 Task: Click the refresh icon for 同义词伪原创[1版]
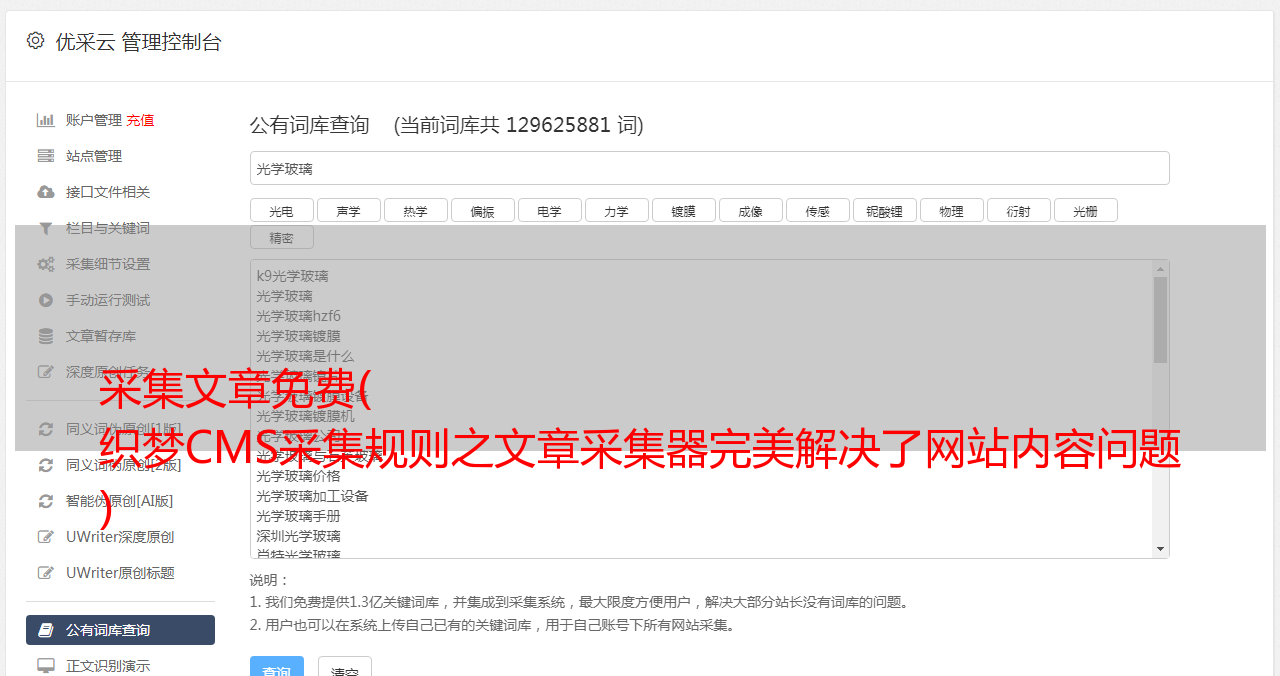(x=45, y=429)
